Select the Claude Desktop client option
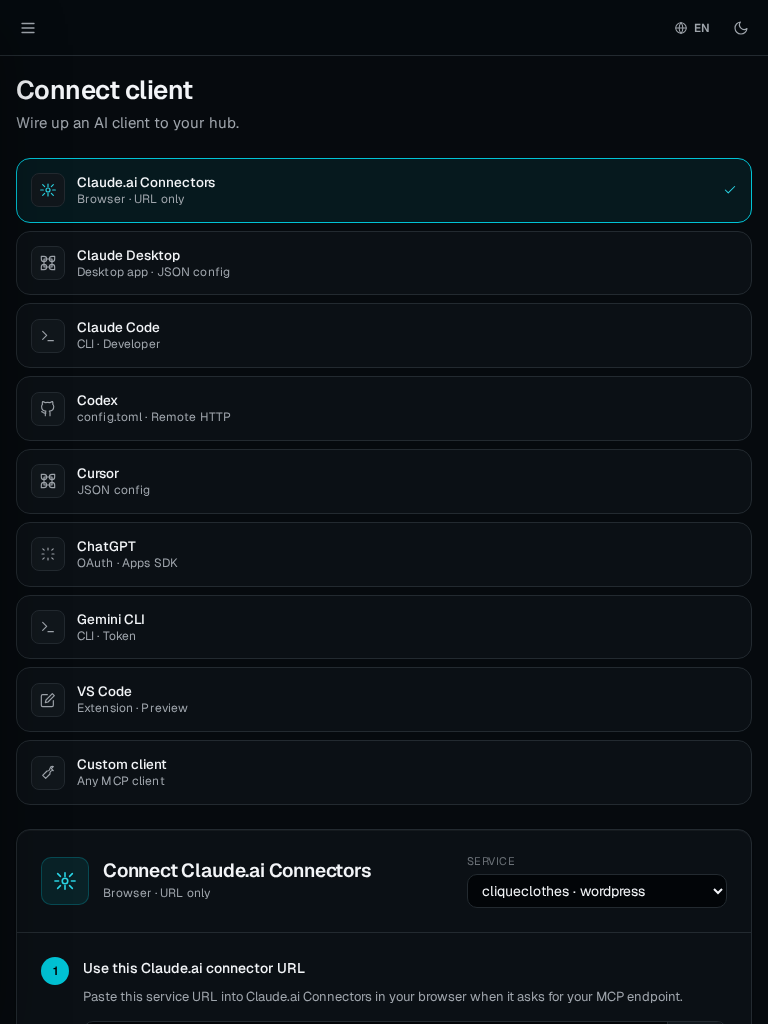Screen dimensions: 768x1024 (x=384, y=263)
